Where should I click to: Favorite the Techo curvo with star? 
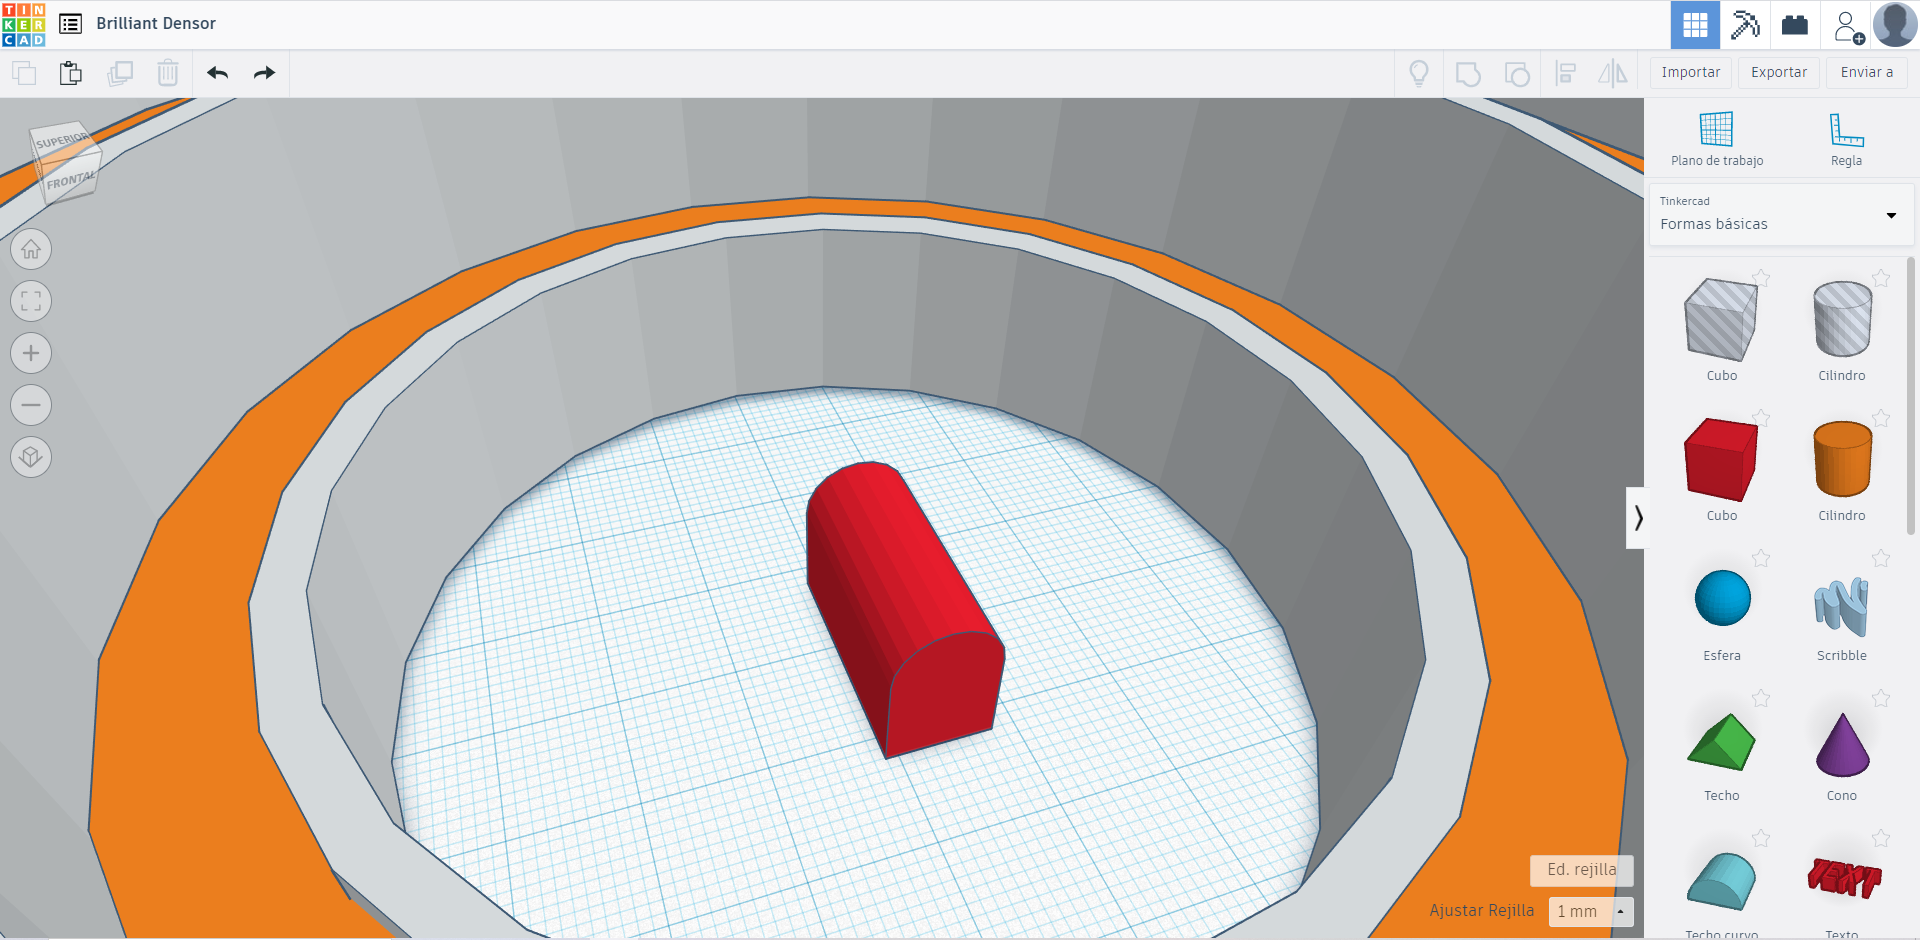tap(1761, 838)
